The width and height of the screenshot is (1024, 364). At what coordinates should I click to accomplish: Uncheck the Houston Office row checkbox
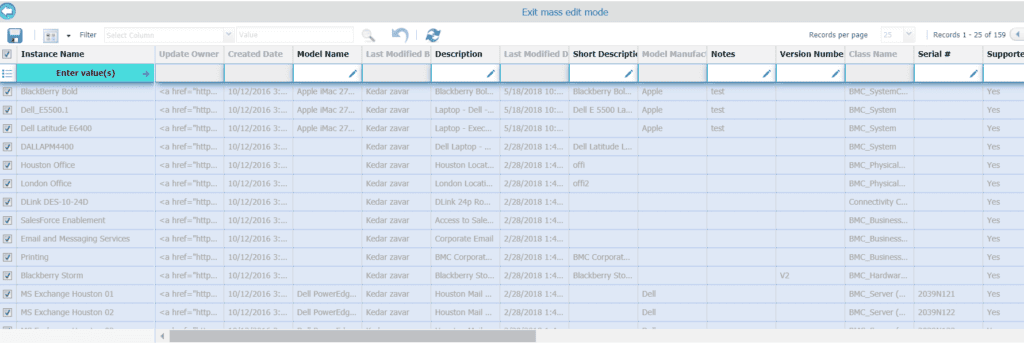click(7, 165)
